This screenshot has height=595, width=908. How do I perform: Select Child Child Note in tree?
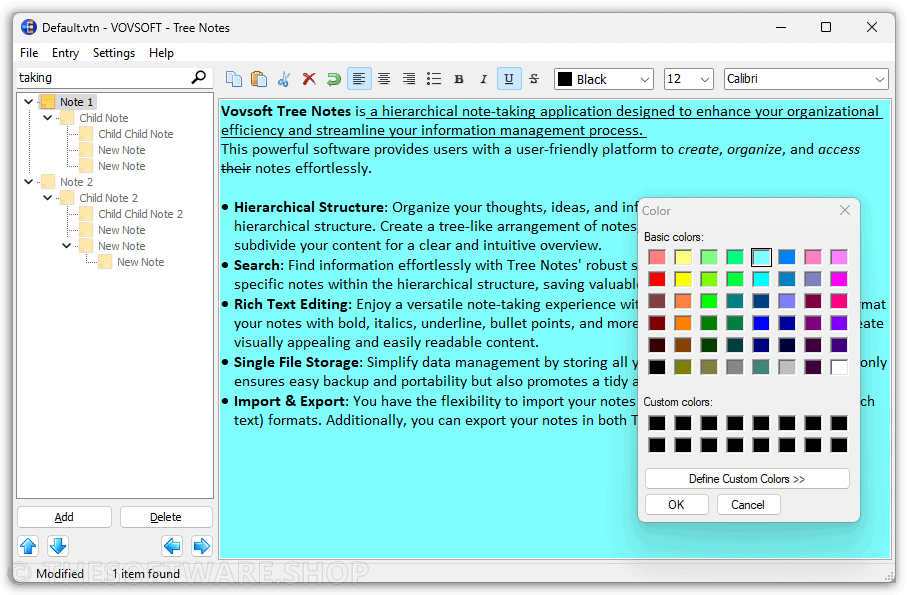point(136,134)
